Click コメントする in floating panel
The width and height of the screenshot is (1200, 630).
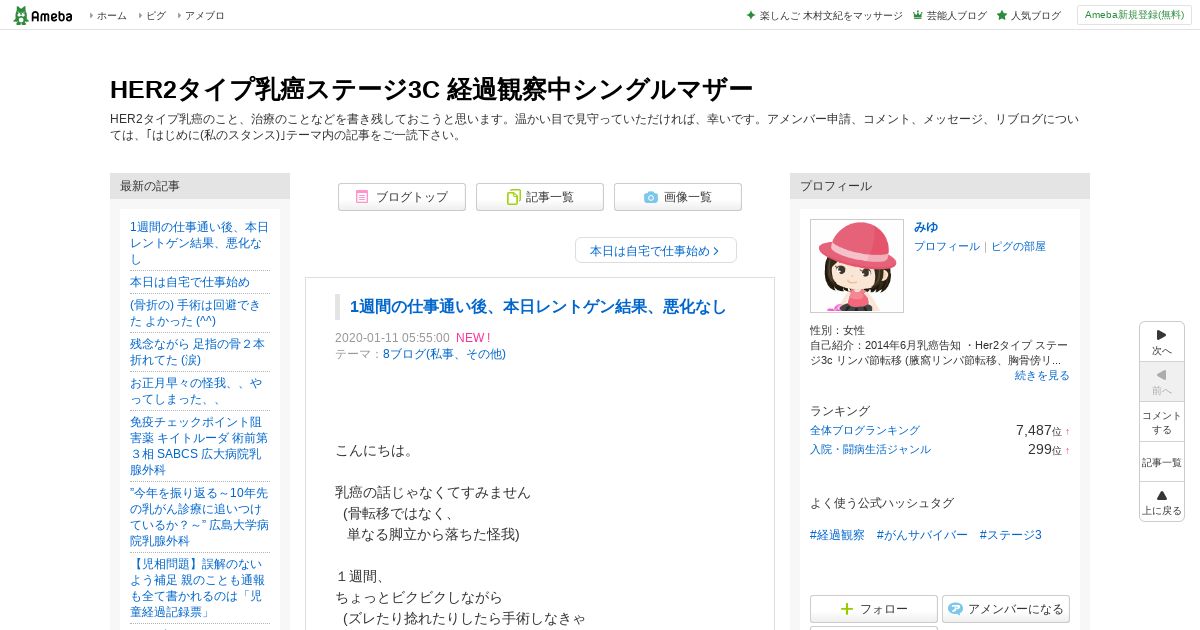[1162, 422]
